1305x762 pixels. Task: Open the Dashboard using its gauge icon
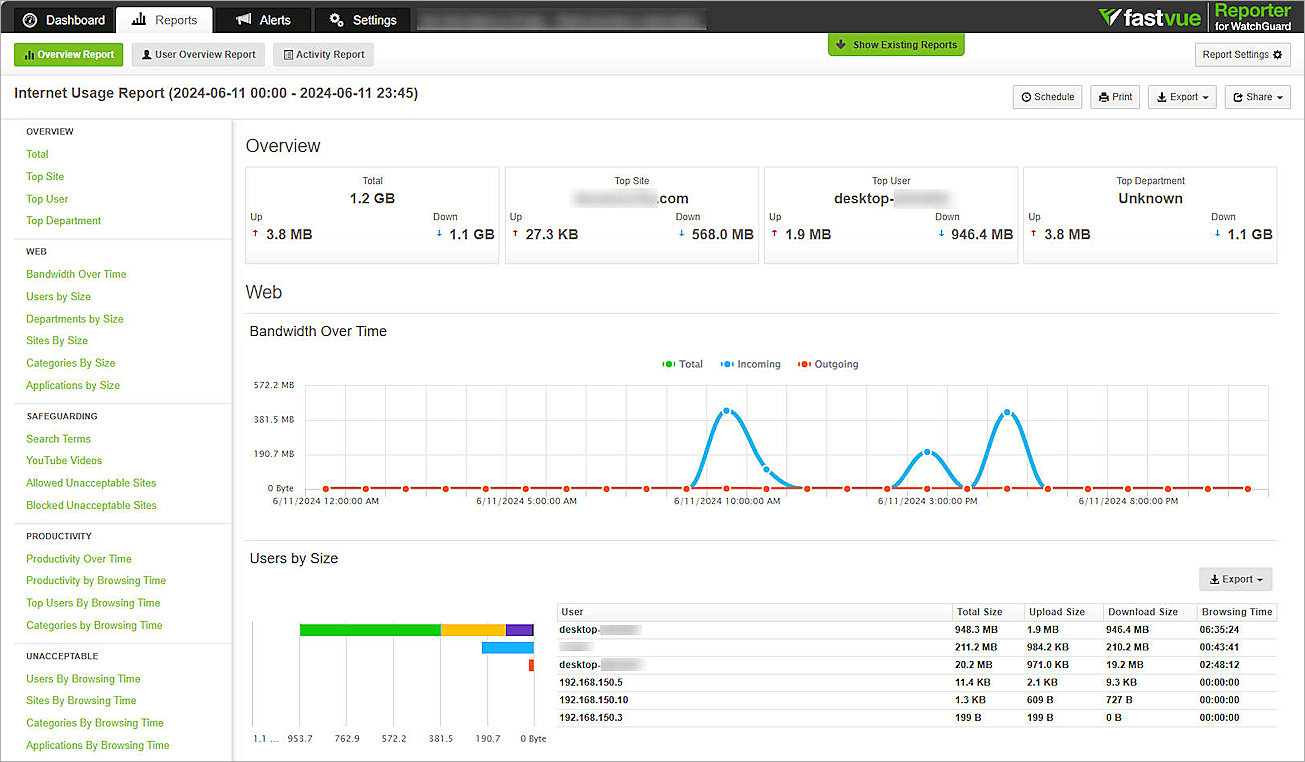coord(29,19)
